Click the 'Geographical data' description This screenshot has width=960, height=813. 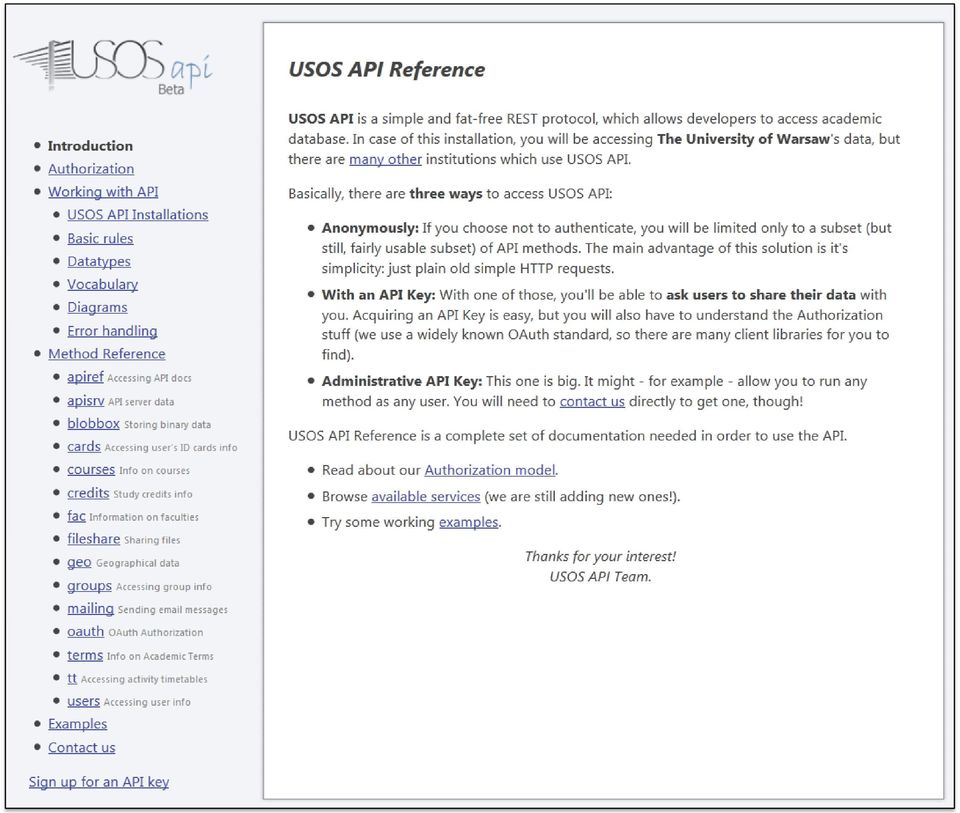click(x=137, y=563)
